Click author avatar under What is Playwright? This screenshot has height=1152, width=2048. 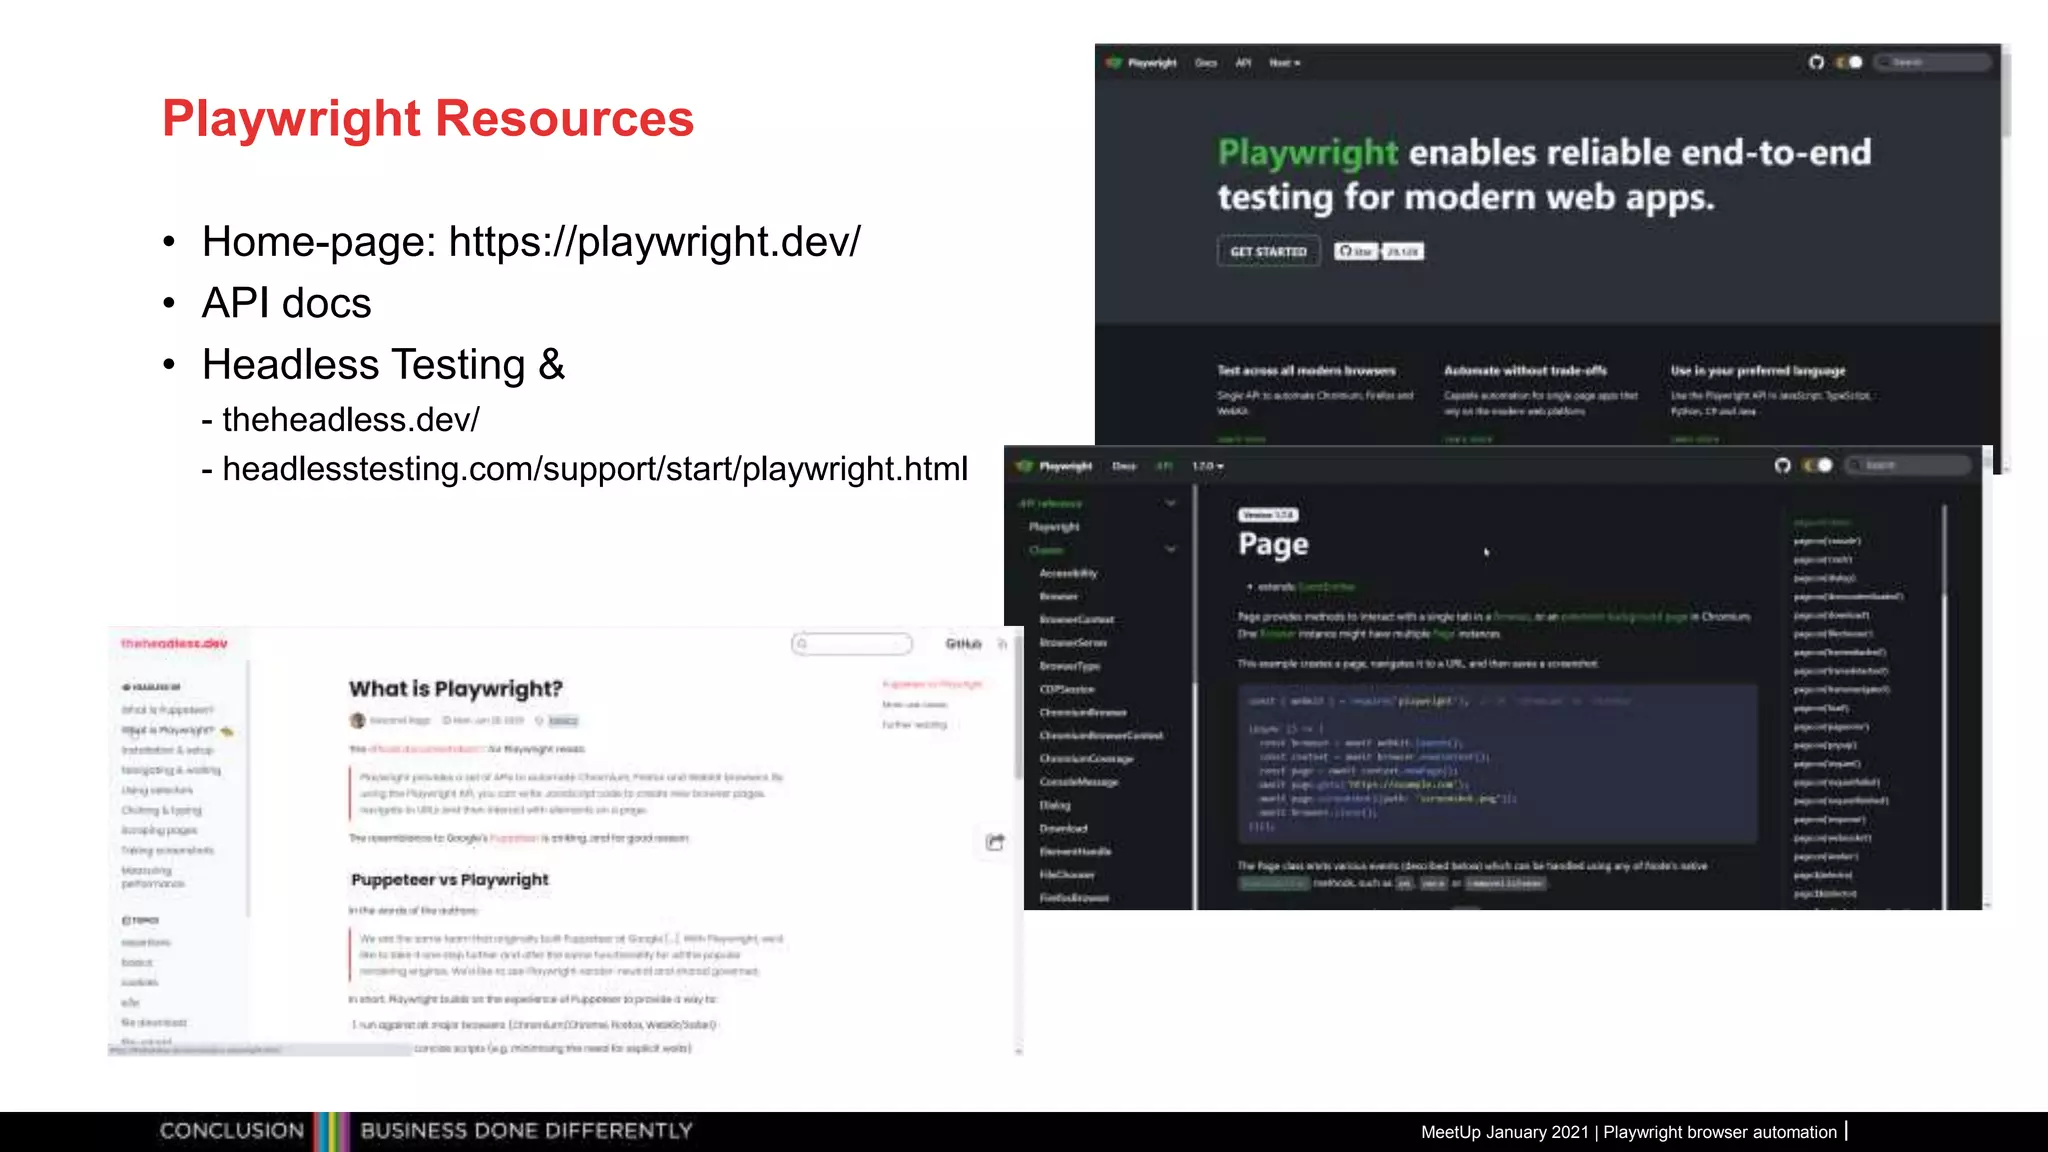357,720
